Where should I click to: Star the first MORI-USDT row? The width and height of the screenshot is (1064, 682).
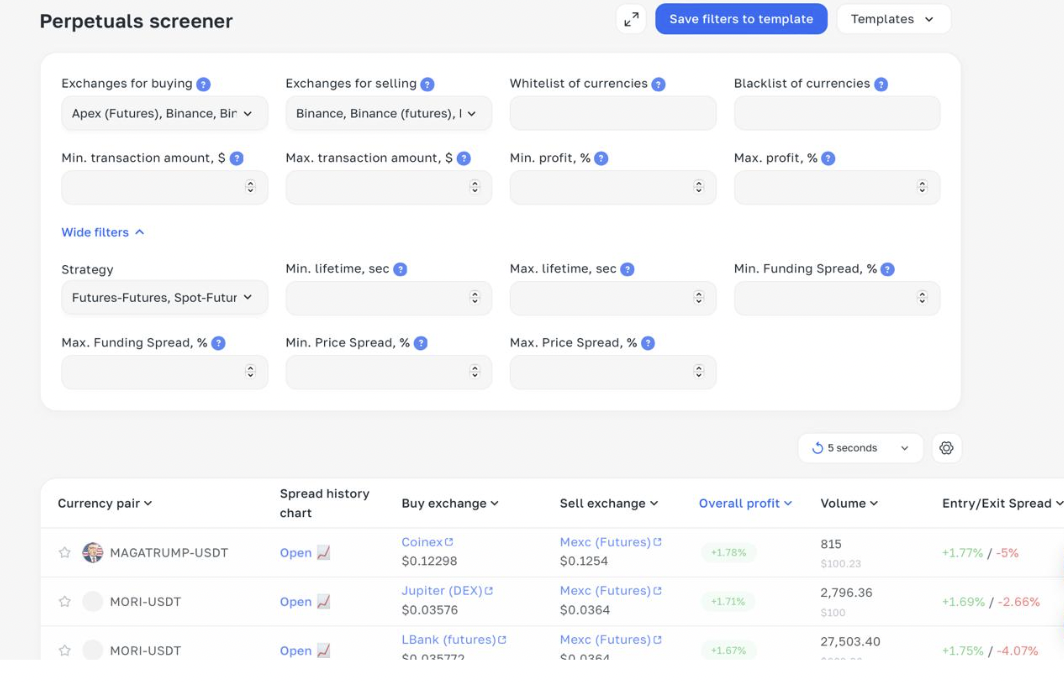click(65, 602)
